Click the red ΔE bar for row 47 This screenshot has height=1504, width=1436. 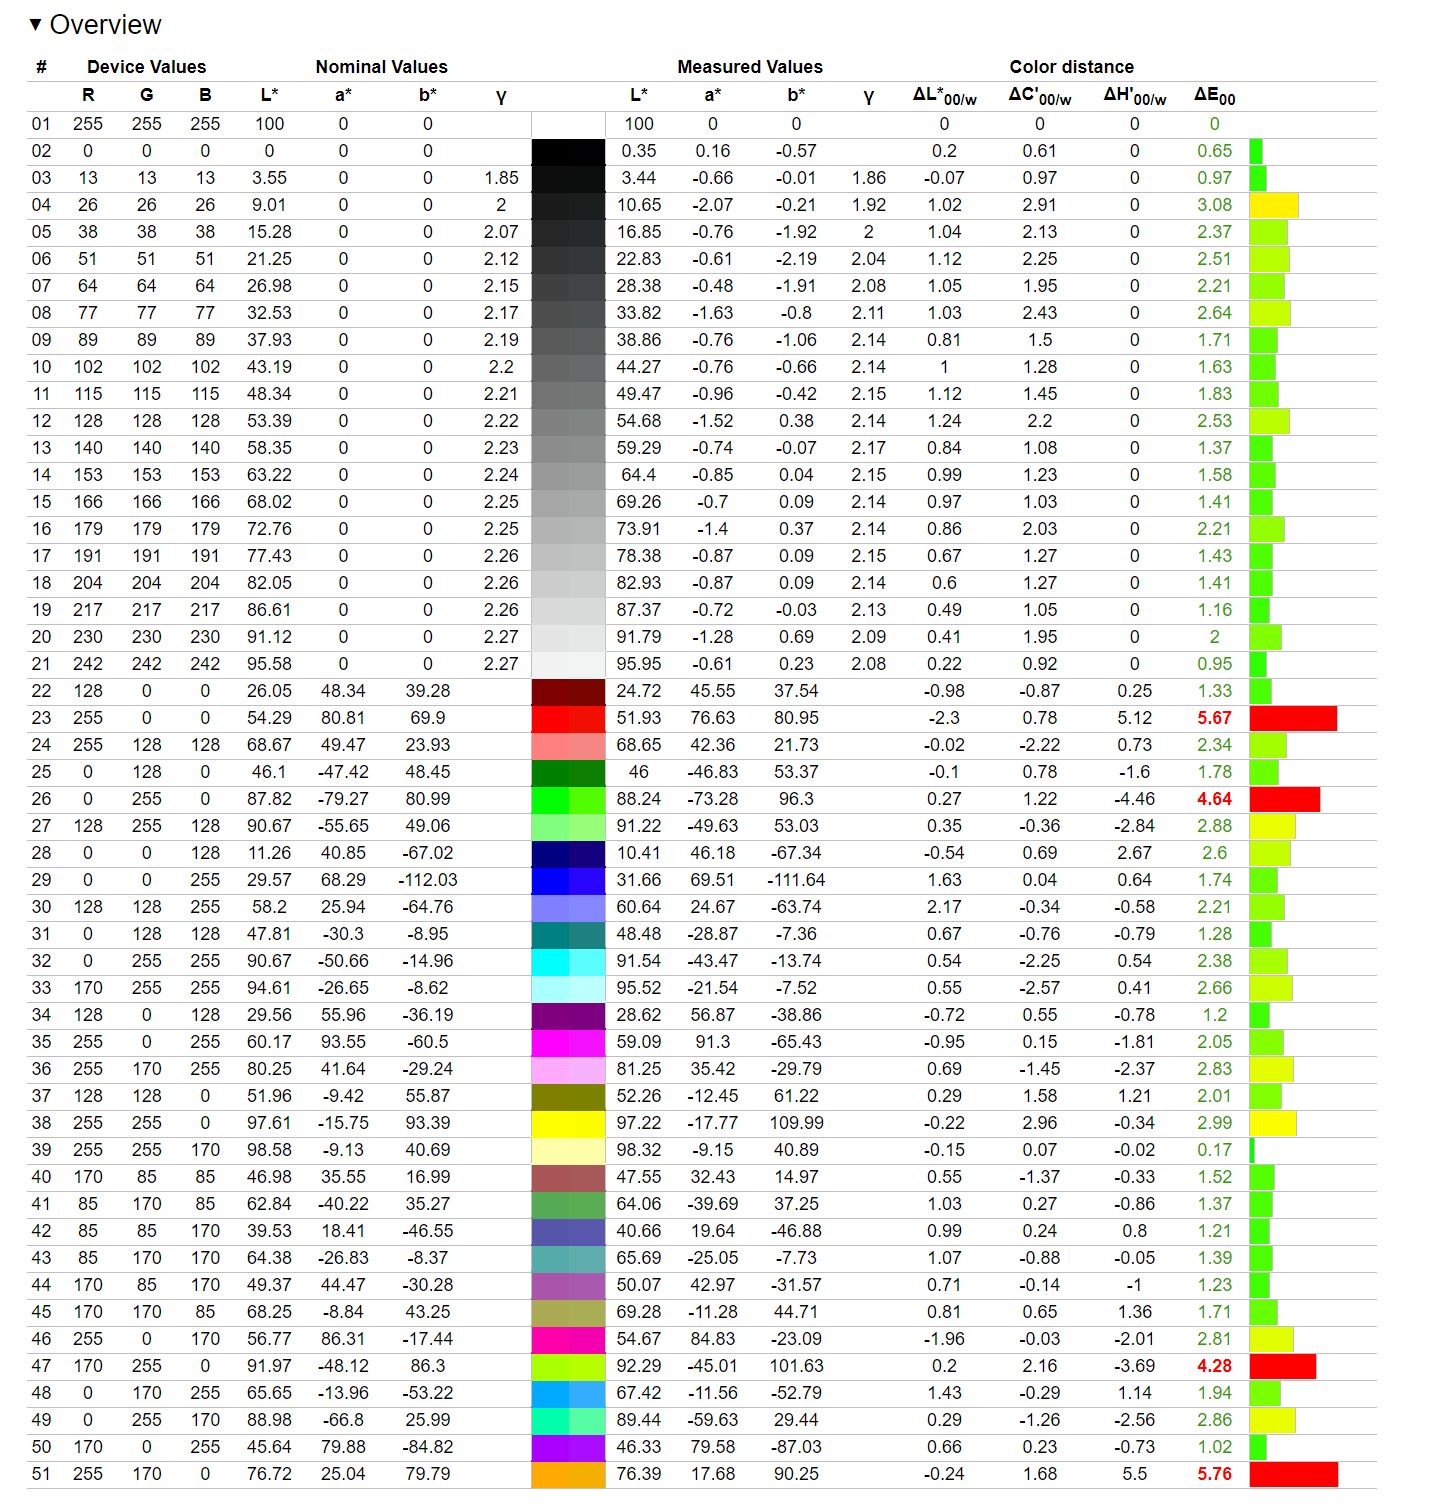(1283, 1366)
